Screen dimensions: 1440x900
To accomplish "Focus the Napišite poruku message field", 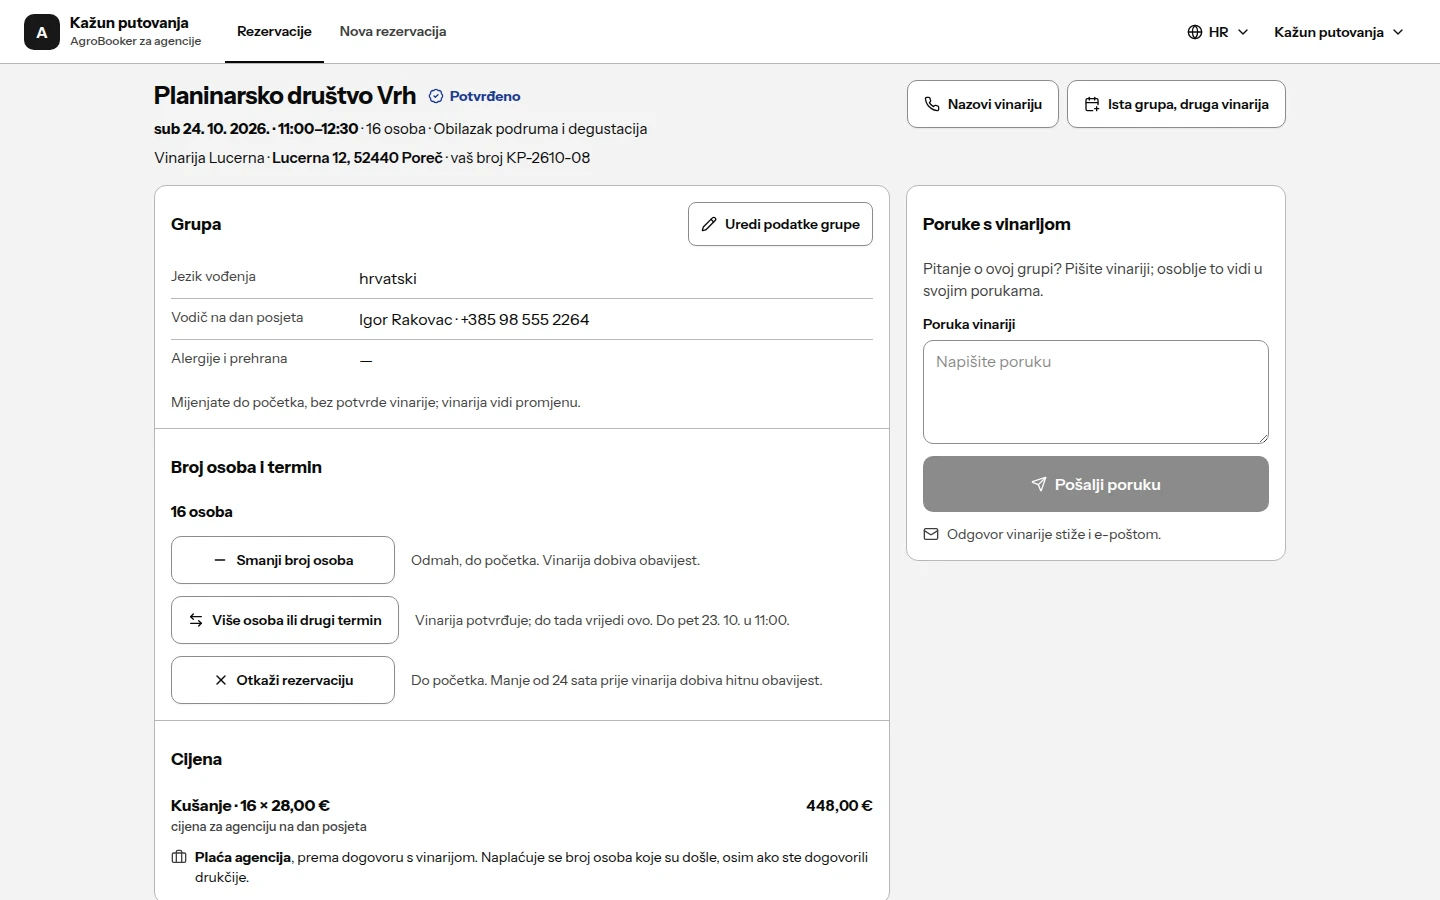I will (x=1096, y=392).
